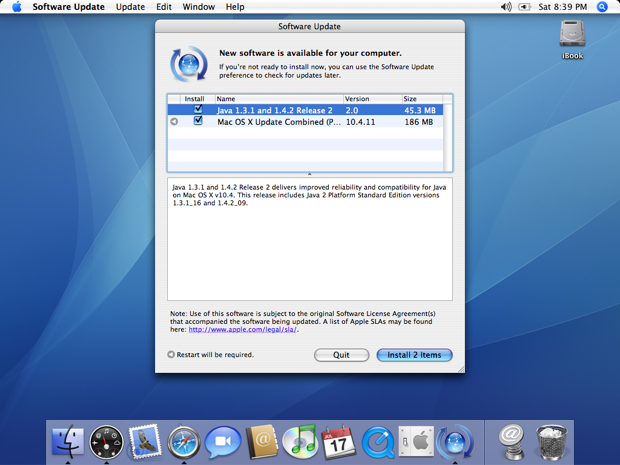Uncheck install box for Mac OS X Update Combined
The height and width of the screenshot is (465, 620).
pyautogui.click(x=198, y=121)
